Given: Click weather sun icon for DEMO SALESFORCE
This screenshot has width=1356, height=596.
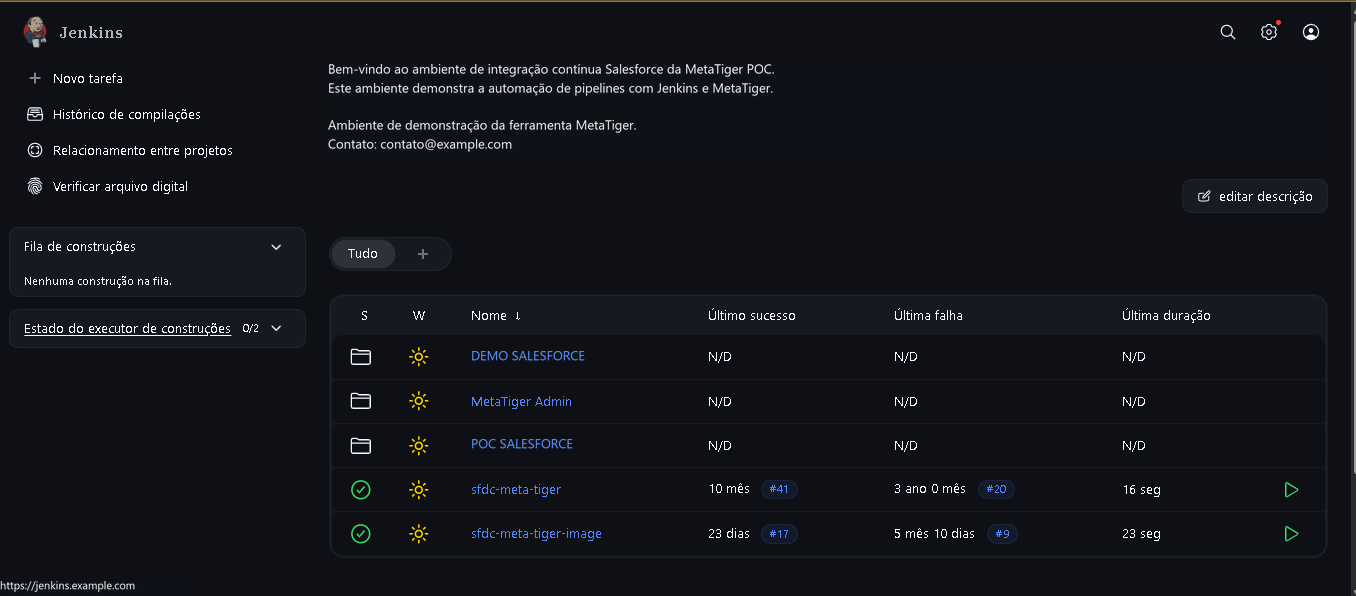Looking at the screenshot, I should (x=419, y=356).
